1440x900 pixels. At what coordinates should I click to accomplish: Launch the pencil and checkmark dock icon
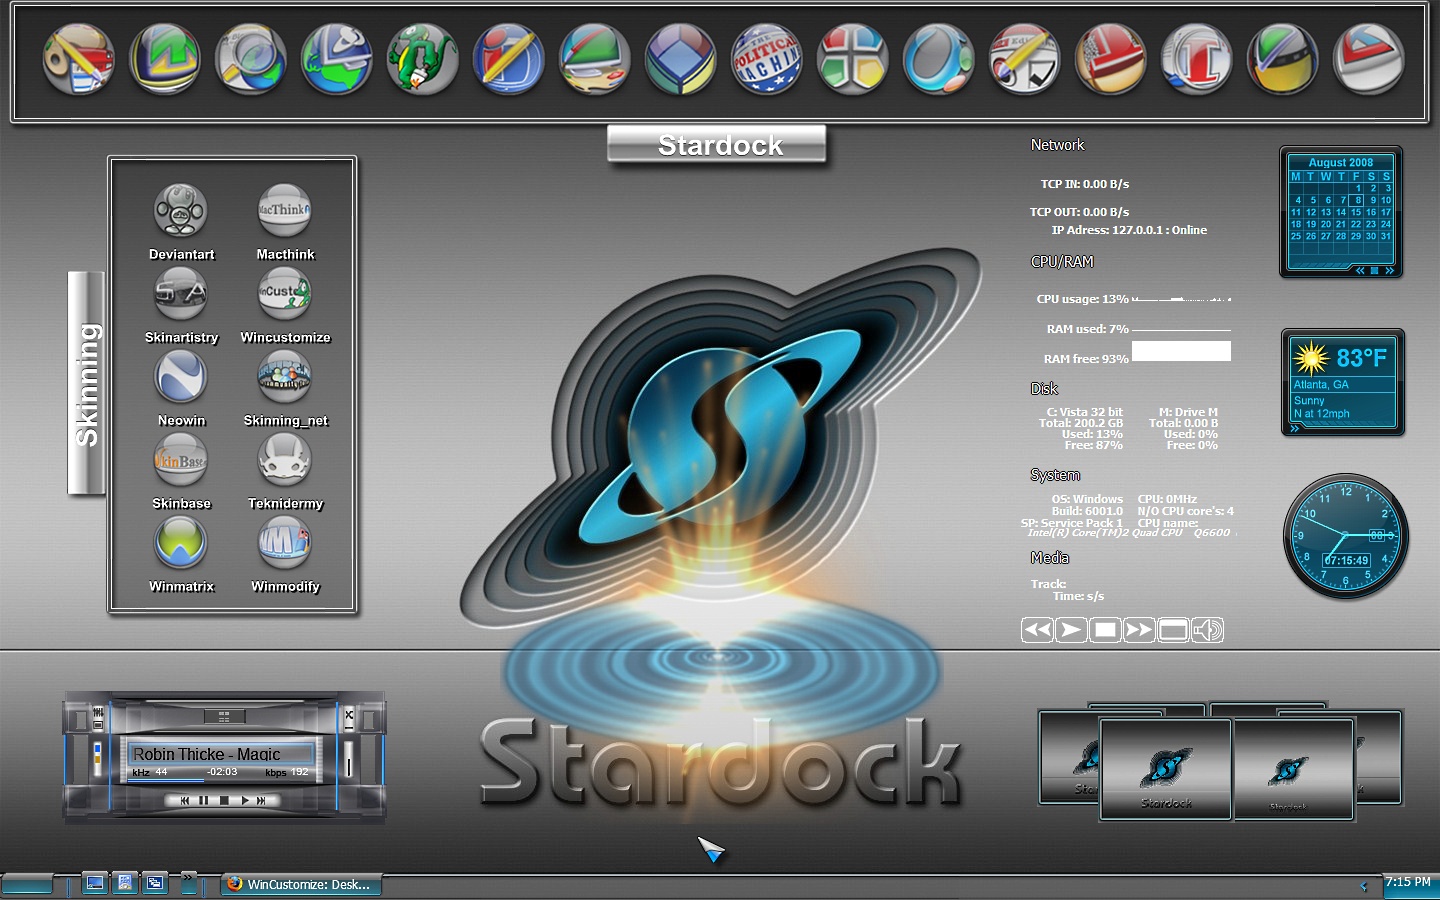pos(1024,60)
